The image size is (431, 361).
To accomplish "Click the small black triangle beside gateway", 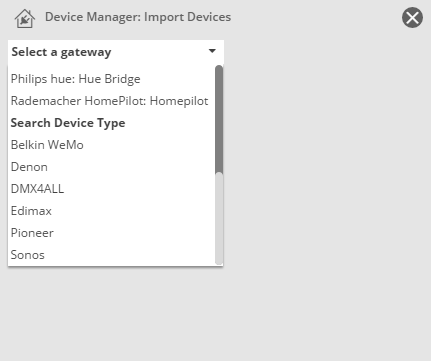I will tap(212, 51).
